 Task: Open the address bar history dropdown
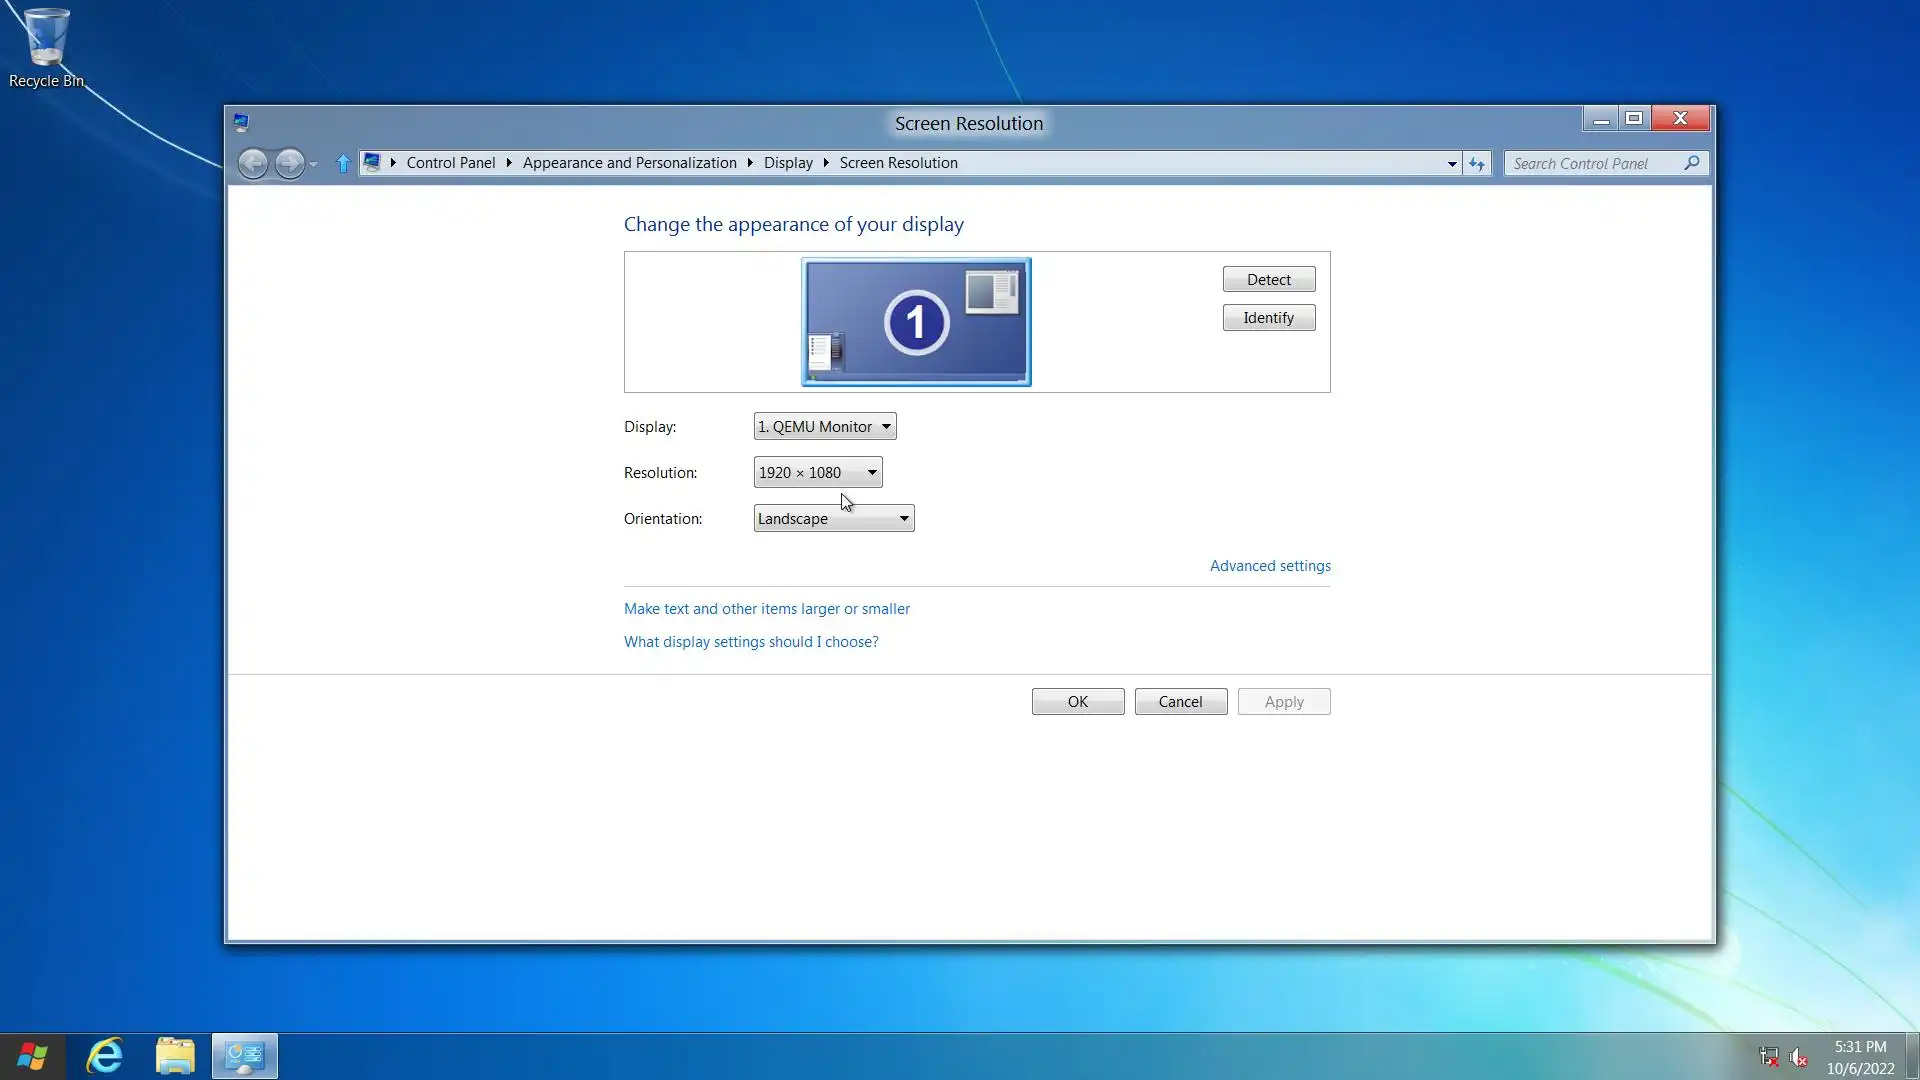[x=1452, y=163]
